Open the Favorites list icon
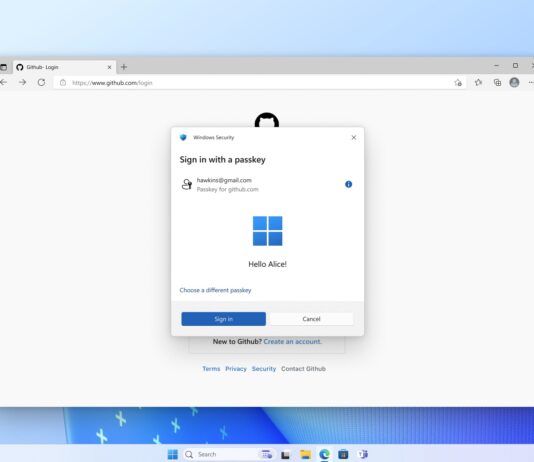This screenshot has width=534, height=462. (478, 82)
